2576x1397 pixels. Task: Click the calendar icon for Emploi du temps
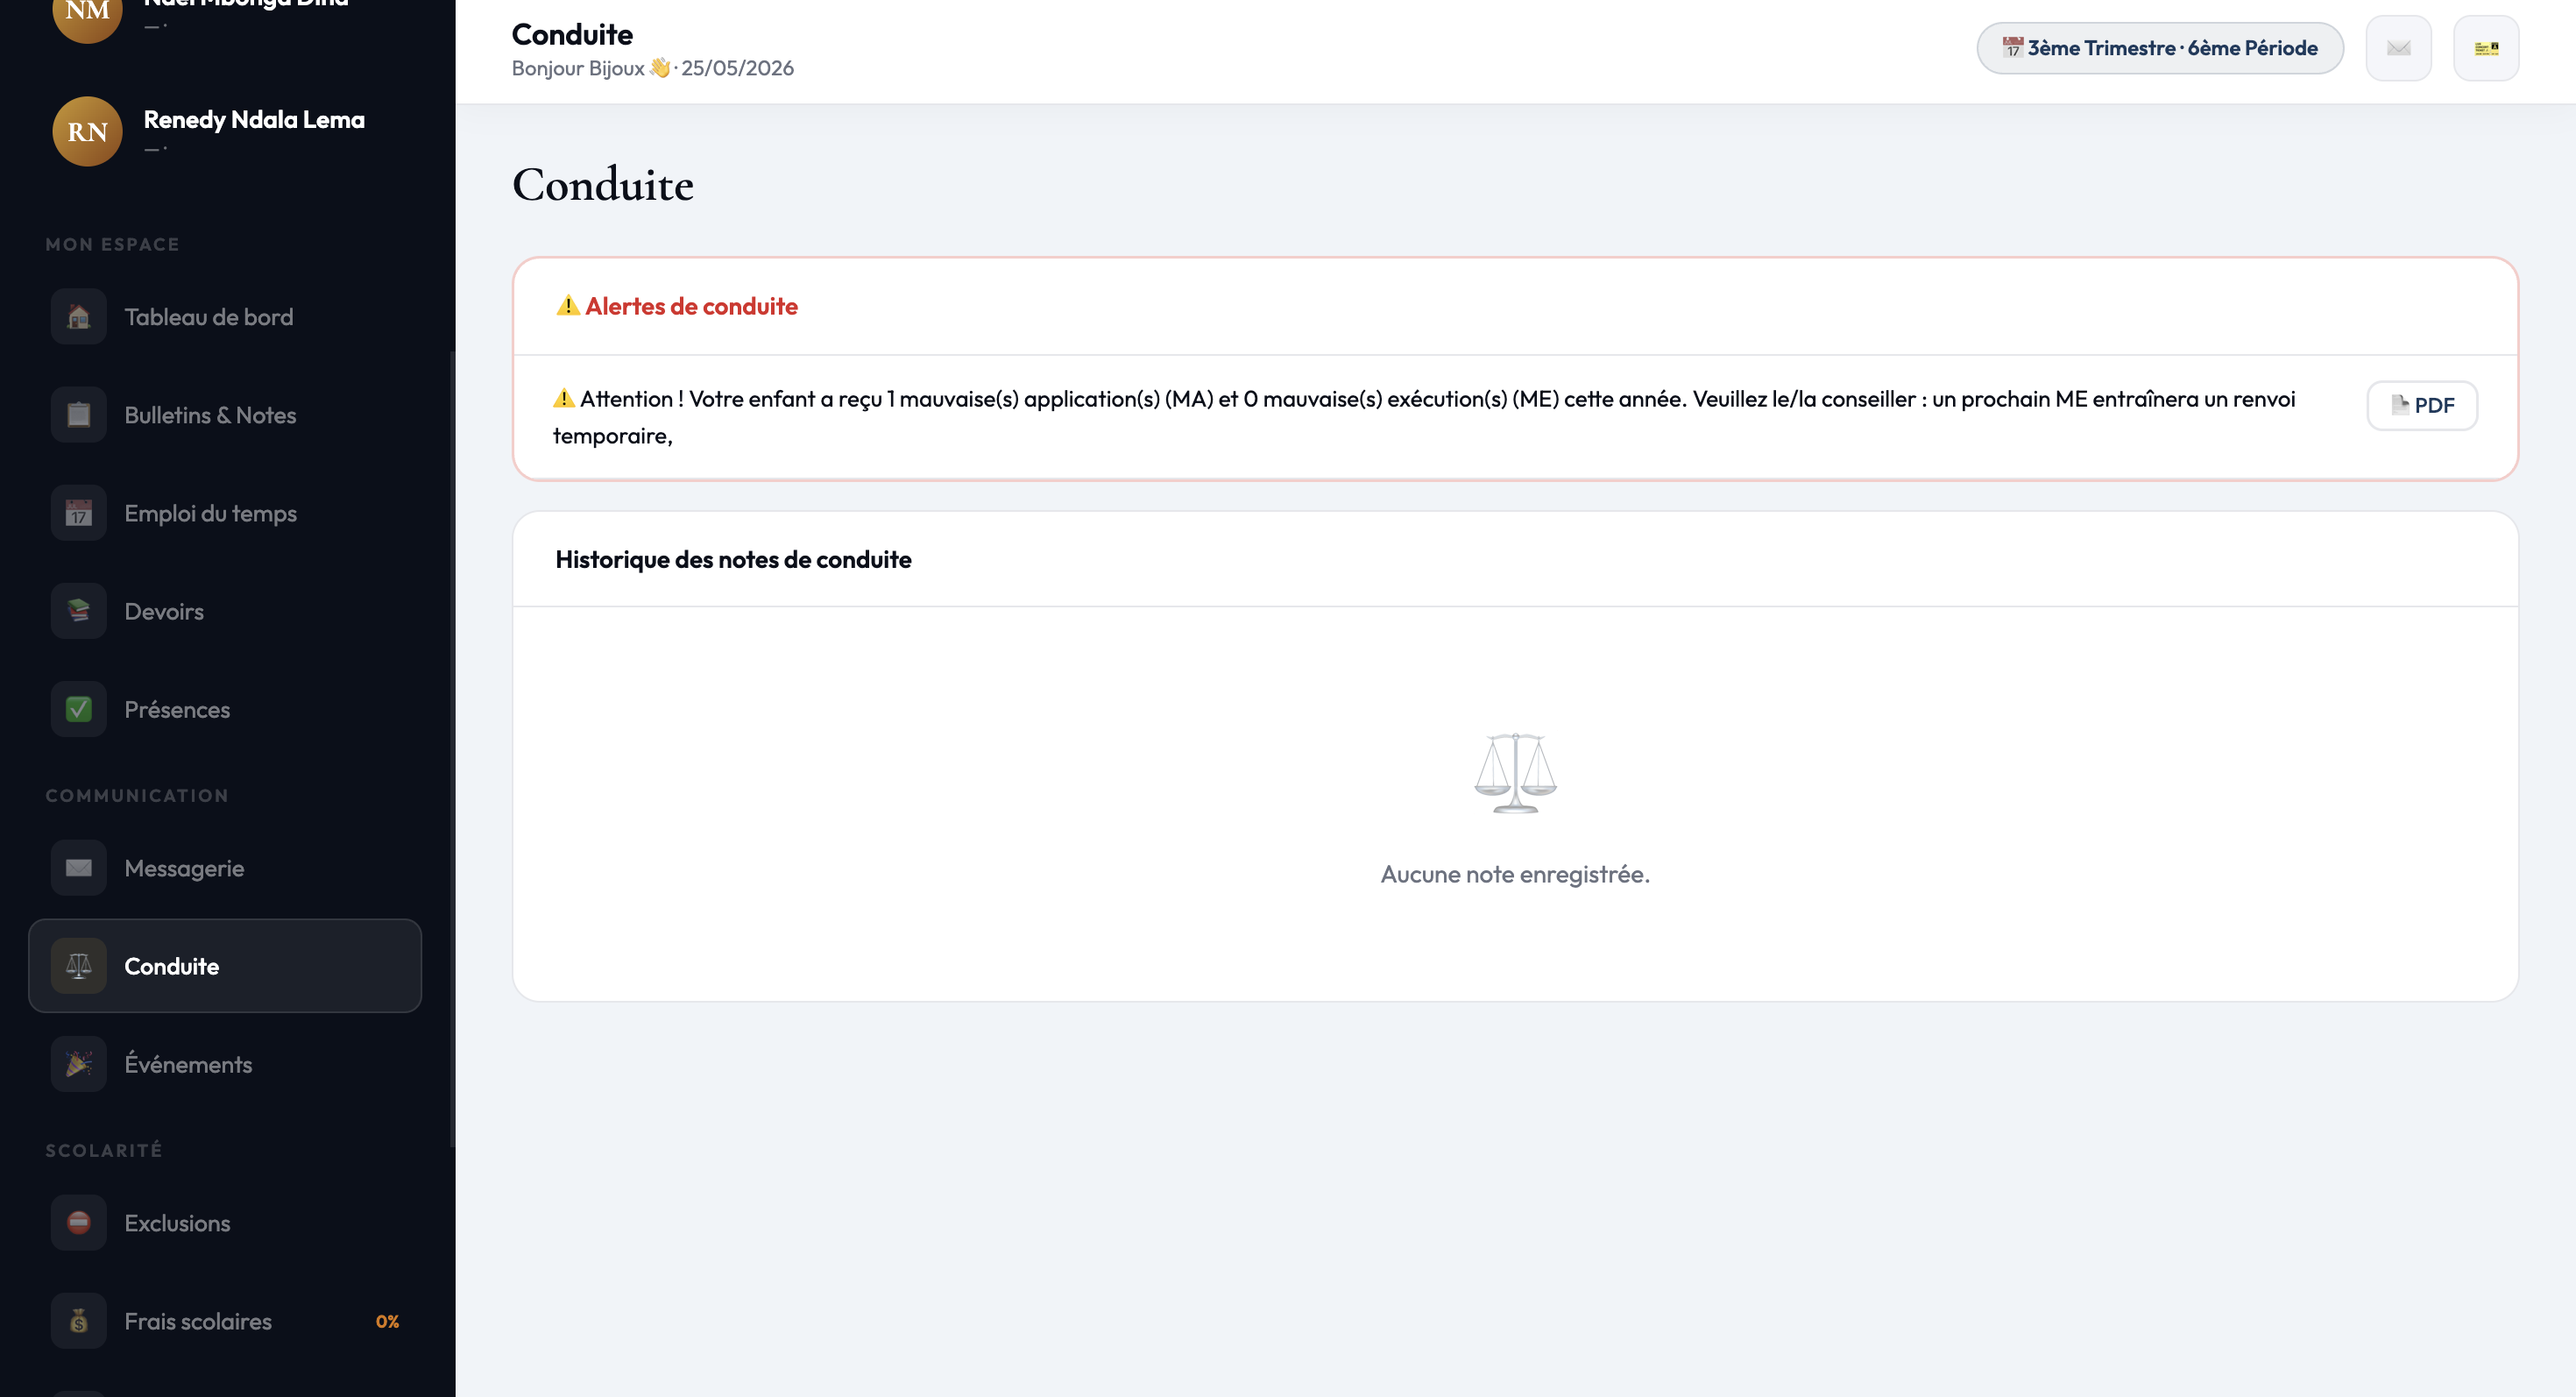coord(78,513)
